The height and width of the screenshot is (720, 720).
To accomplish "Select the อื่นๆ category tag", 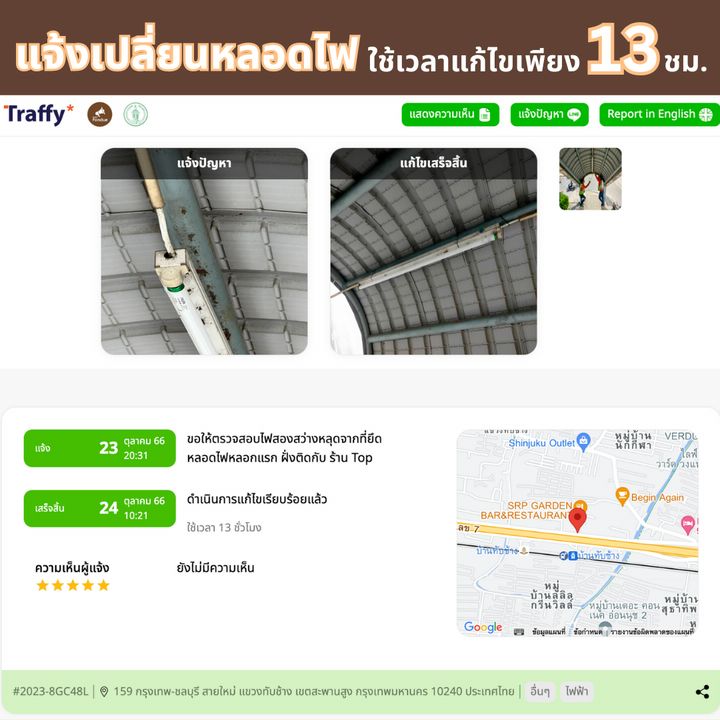I will [540, 691].
